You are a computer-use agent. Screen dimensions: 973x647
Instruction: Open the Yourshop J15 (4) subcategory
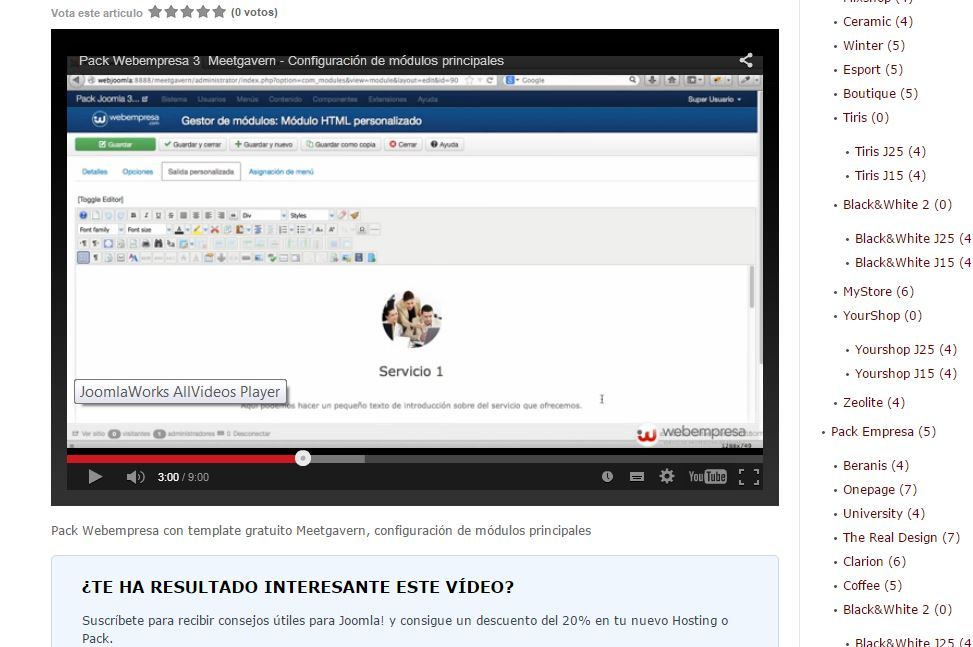point(905,374)
